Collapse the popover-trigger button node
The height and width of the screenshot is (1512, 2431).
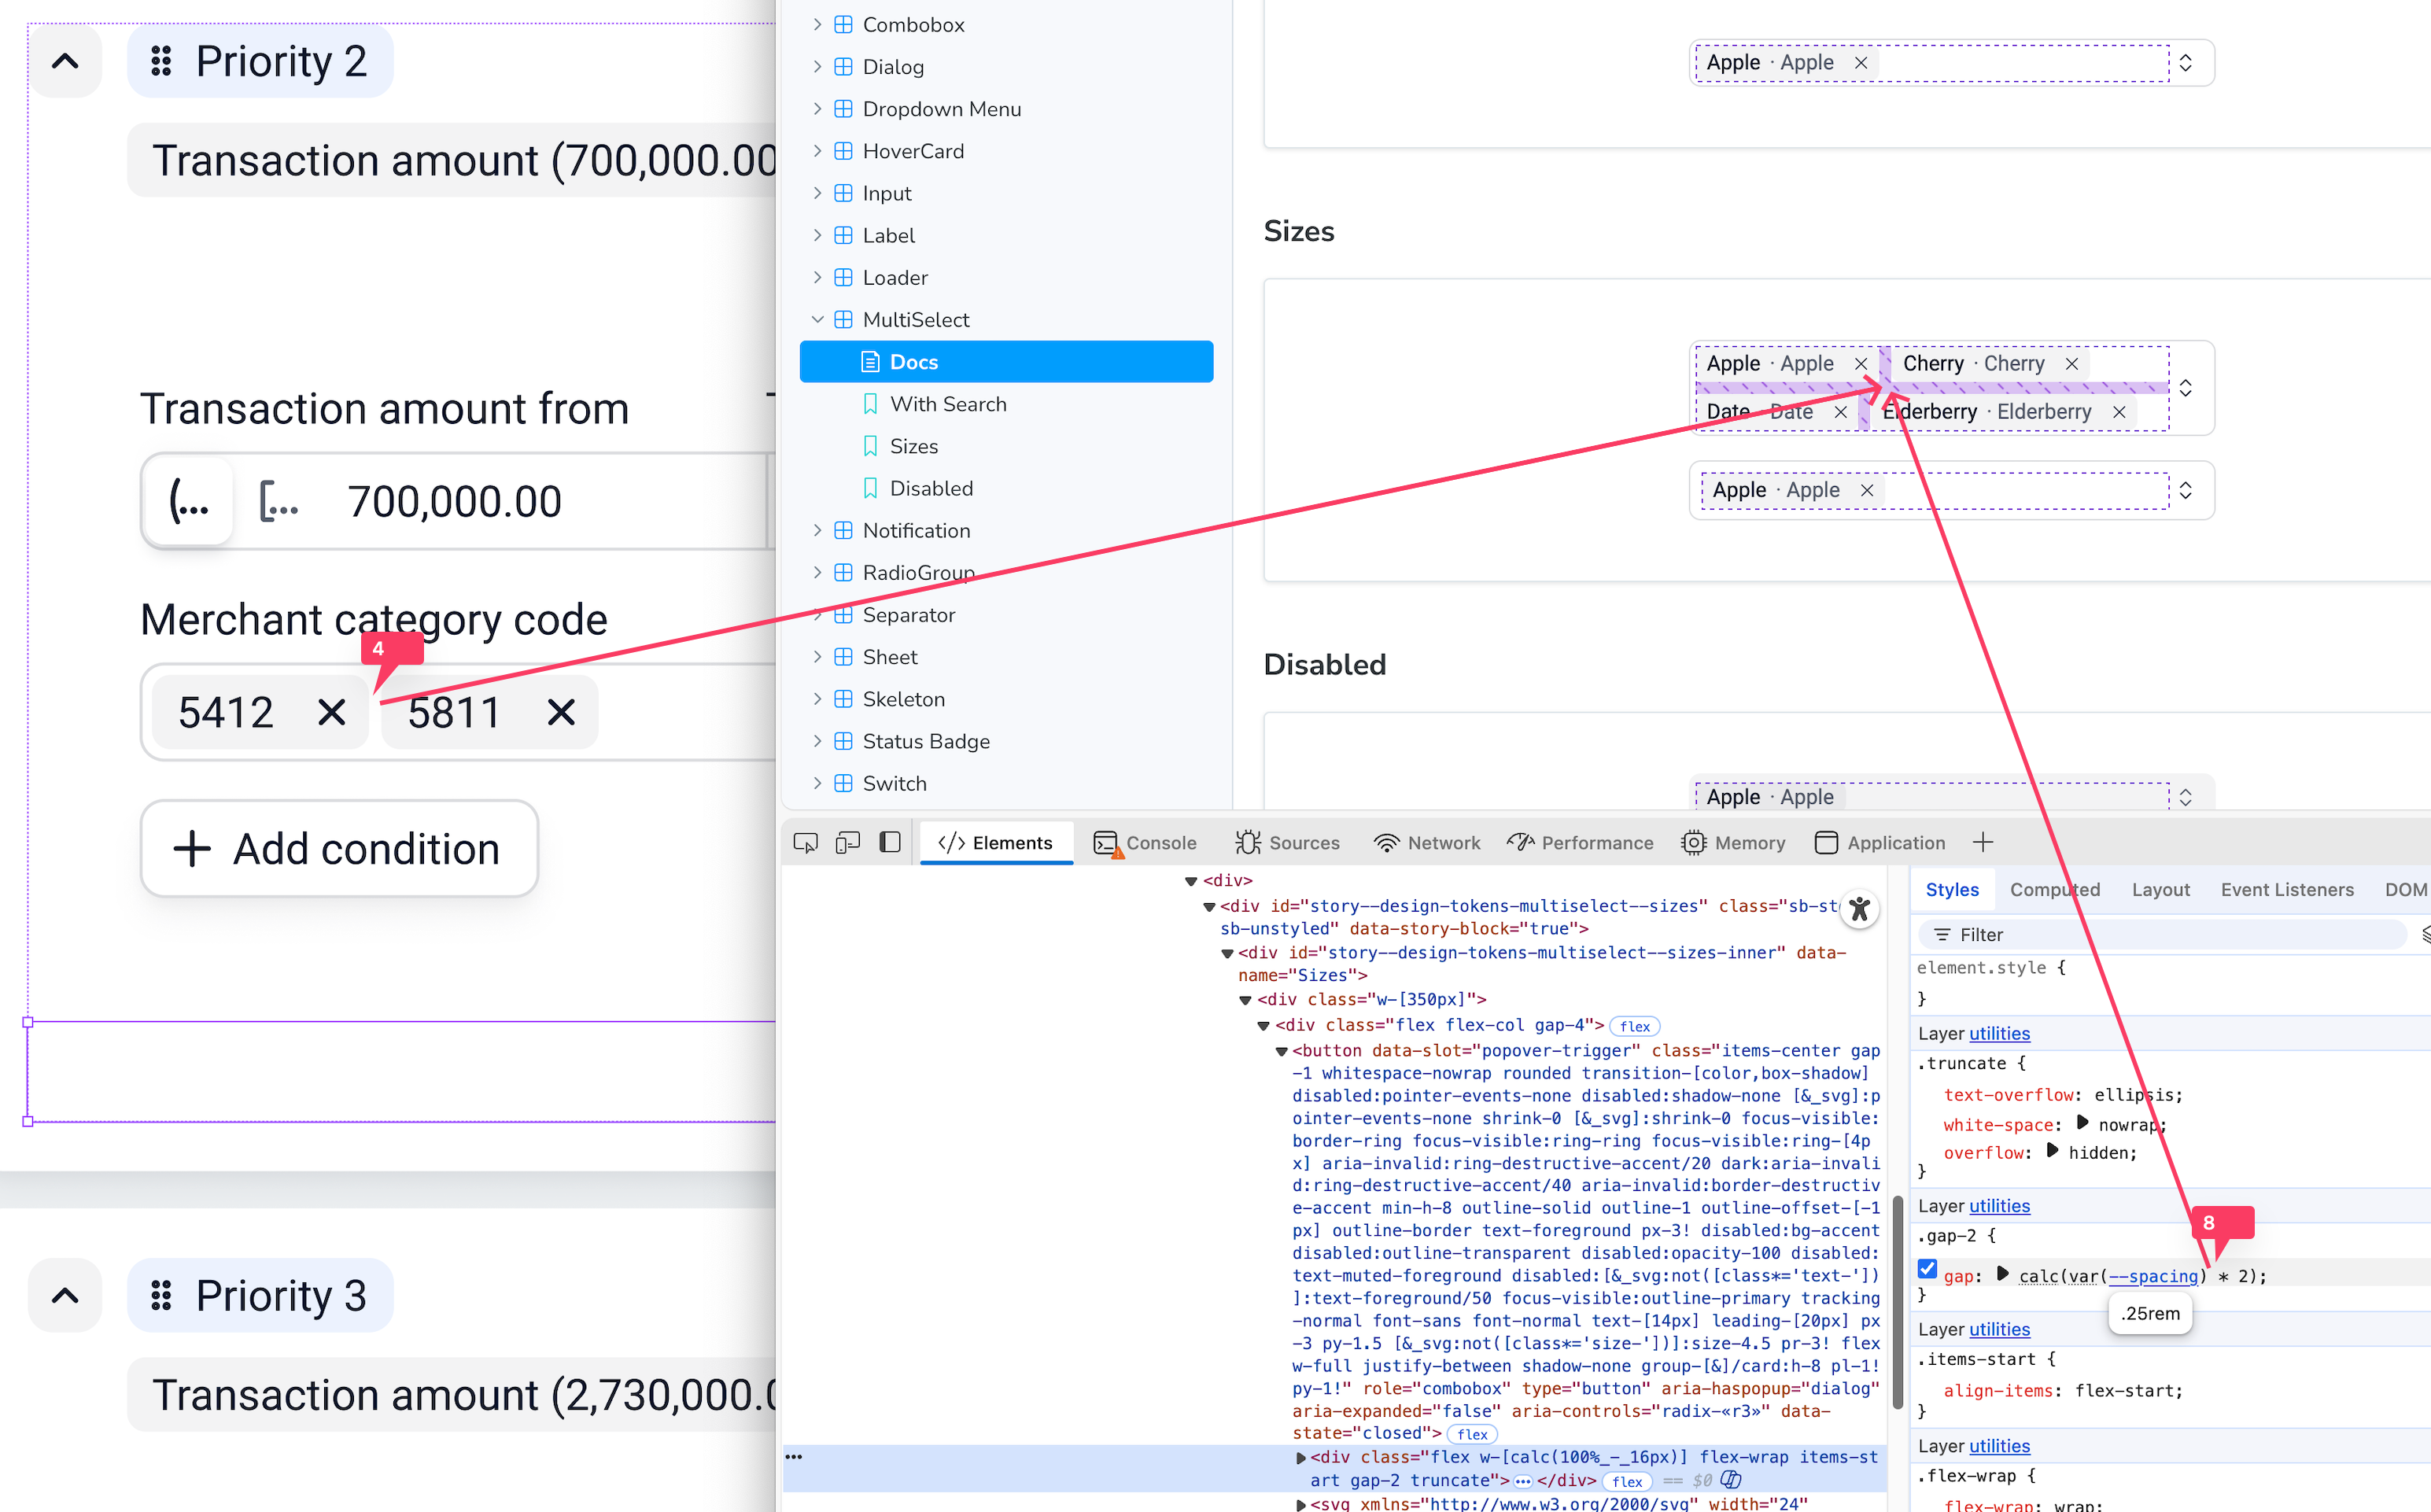(x=1282, y=1051)
